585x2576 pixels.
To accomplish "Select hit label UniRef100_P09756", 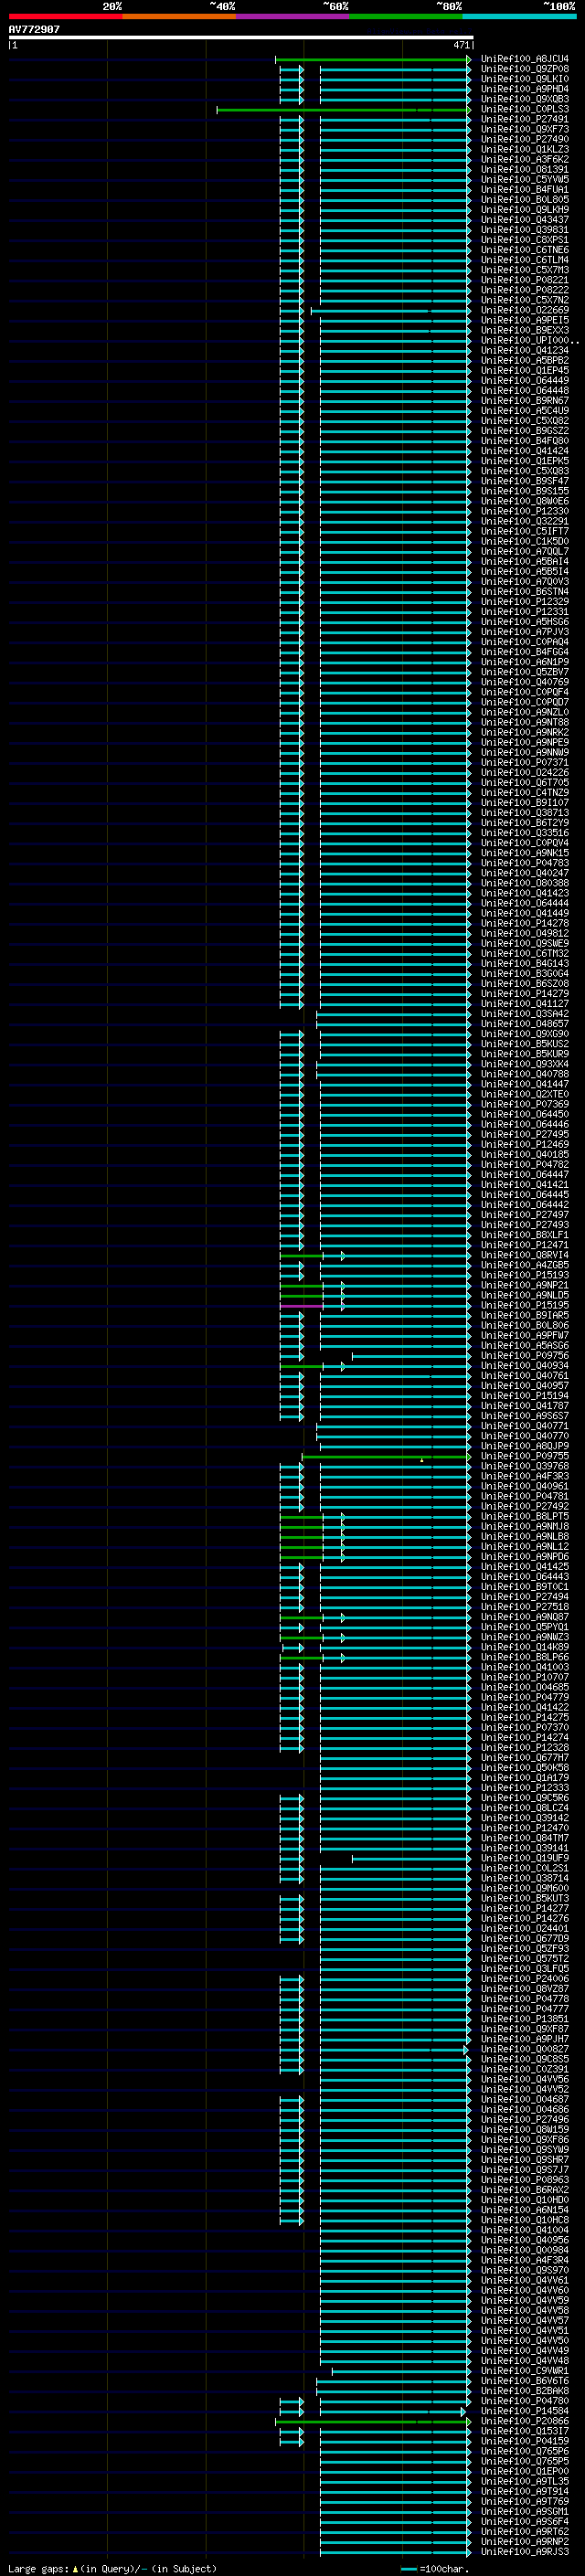I will pos(524,1356).
